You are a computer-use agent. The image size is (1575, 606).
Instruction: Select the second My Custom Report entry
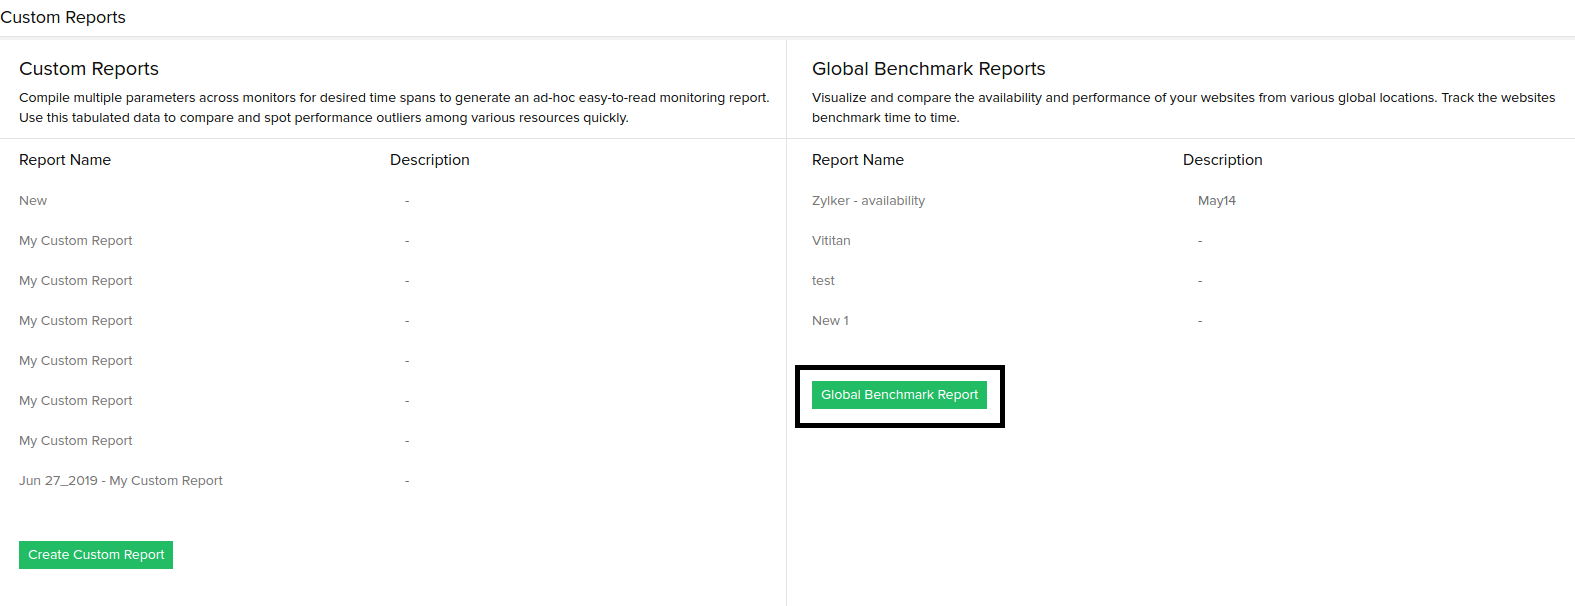tap(76, 281)
